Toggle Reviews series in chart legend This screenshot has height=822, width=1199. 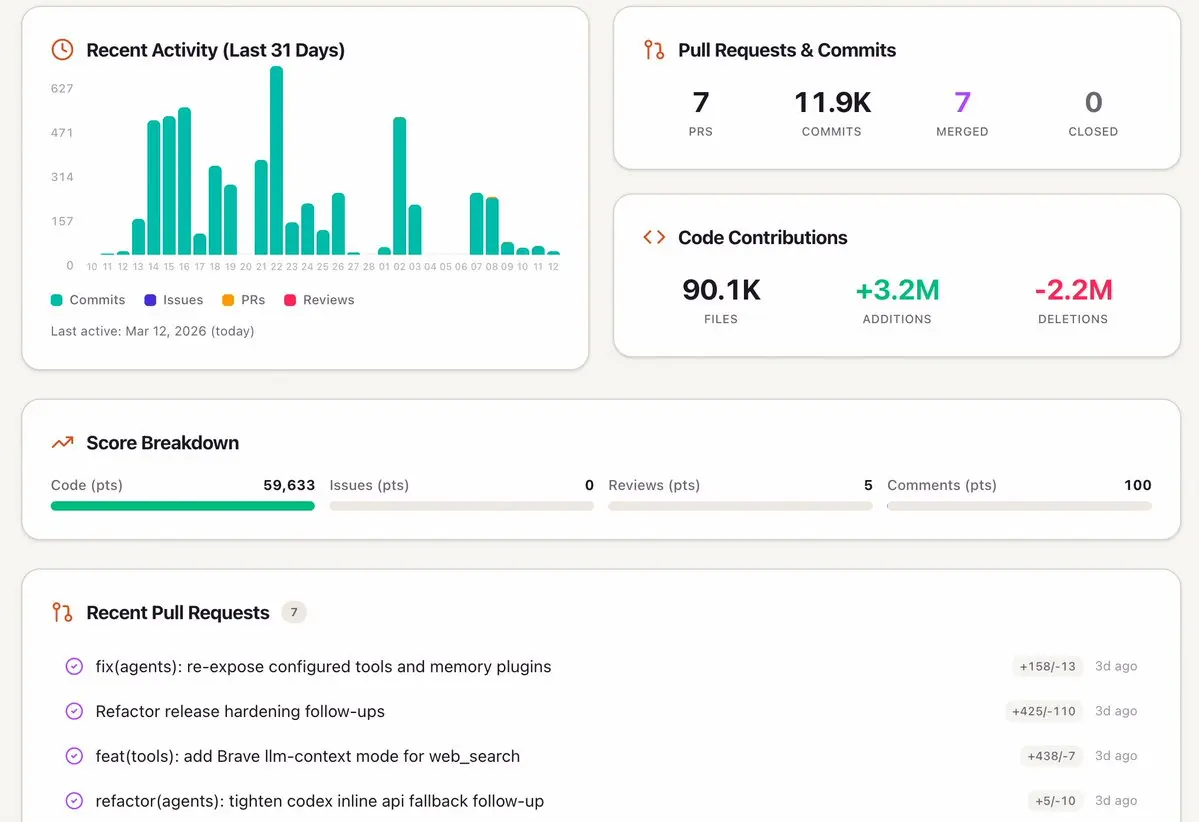coord(319,300)
